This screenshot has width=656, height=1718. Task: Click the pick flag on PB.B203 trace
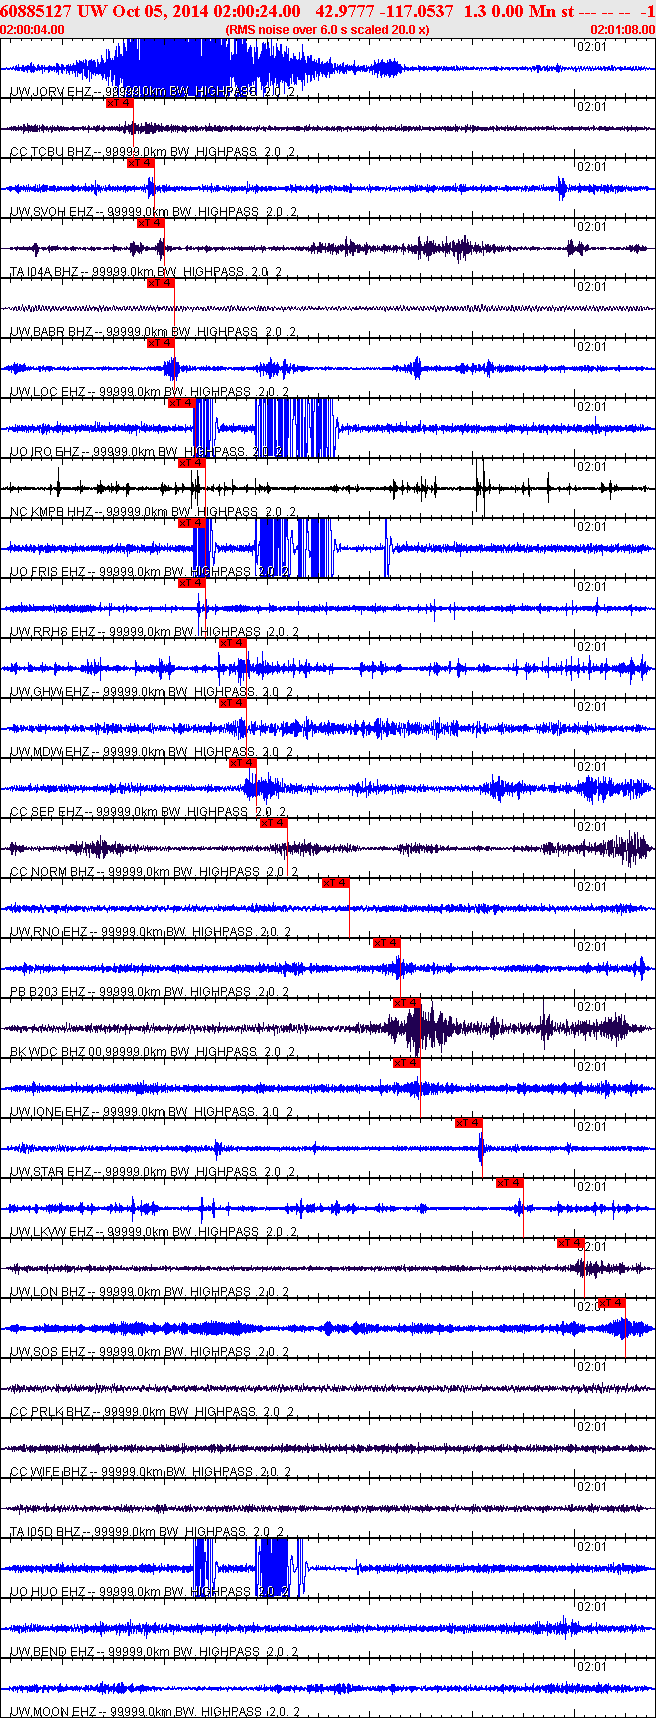click(x=386, y=943)
